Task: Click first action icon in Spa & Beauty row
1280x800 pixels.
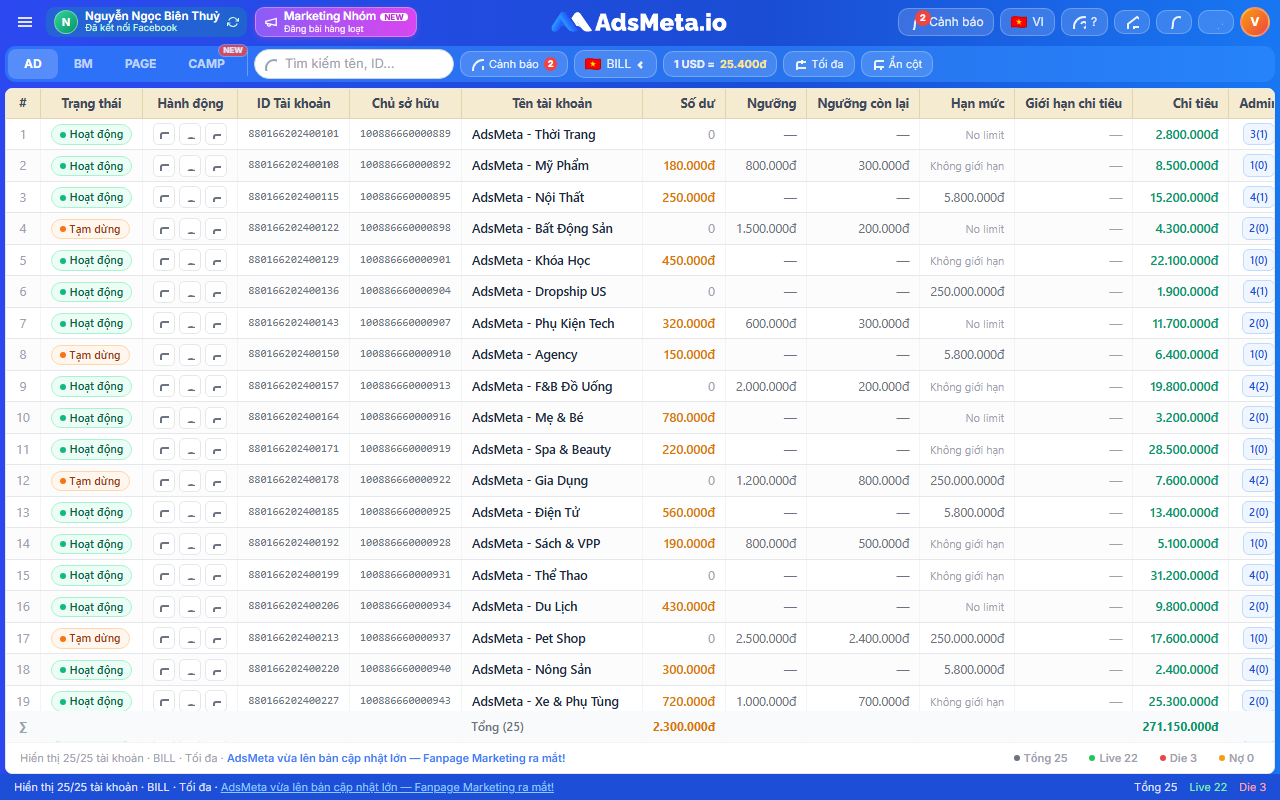Action: [x=164, y=450]
